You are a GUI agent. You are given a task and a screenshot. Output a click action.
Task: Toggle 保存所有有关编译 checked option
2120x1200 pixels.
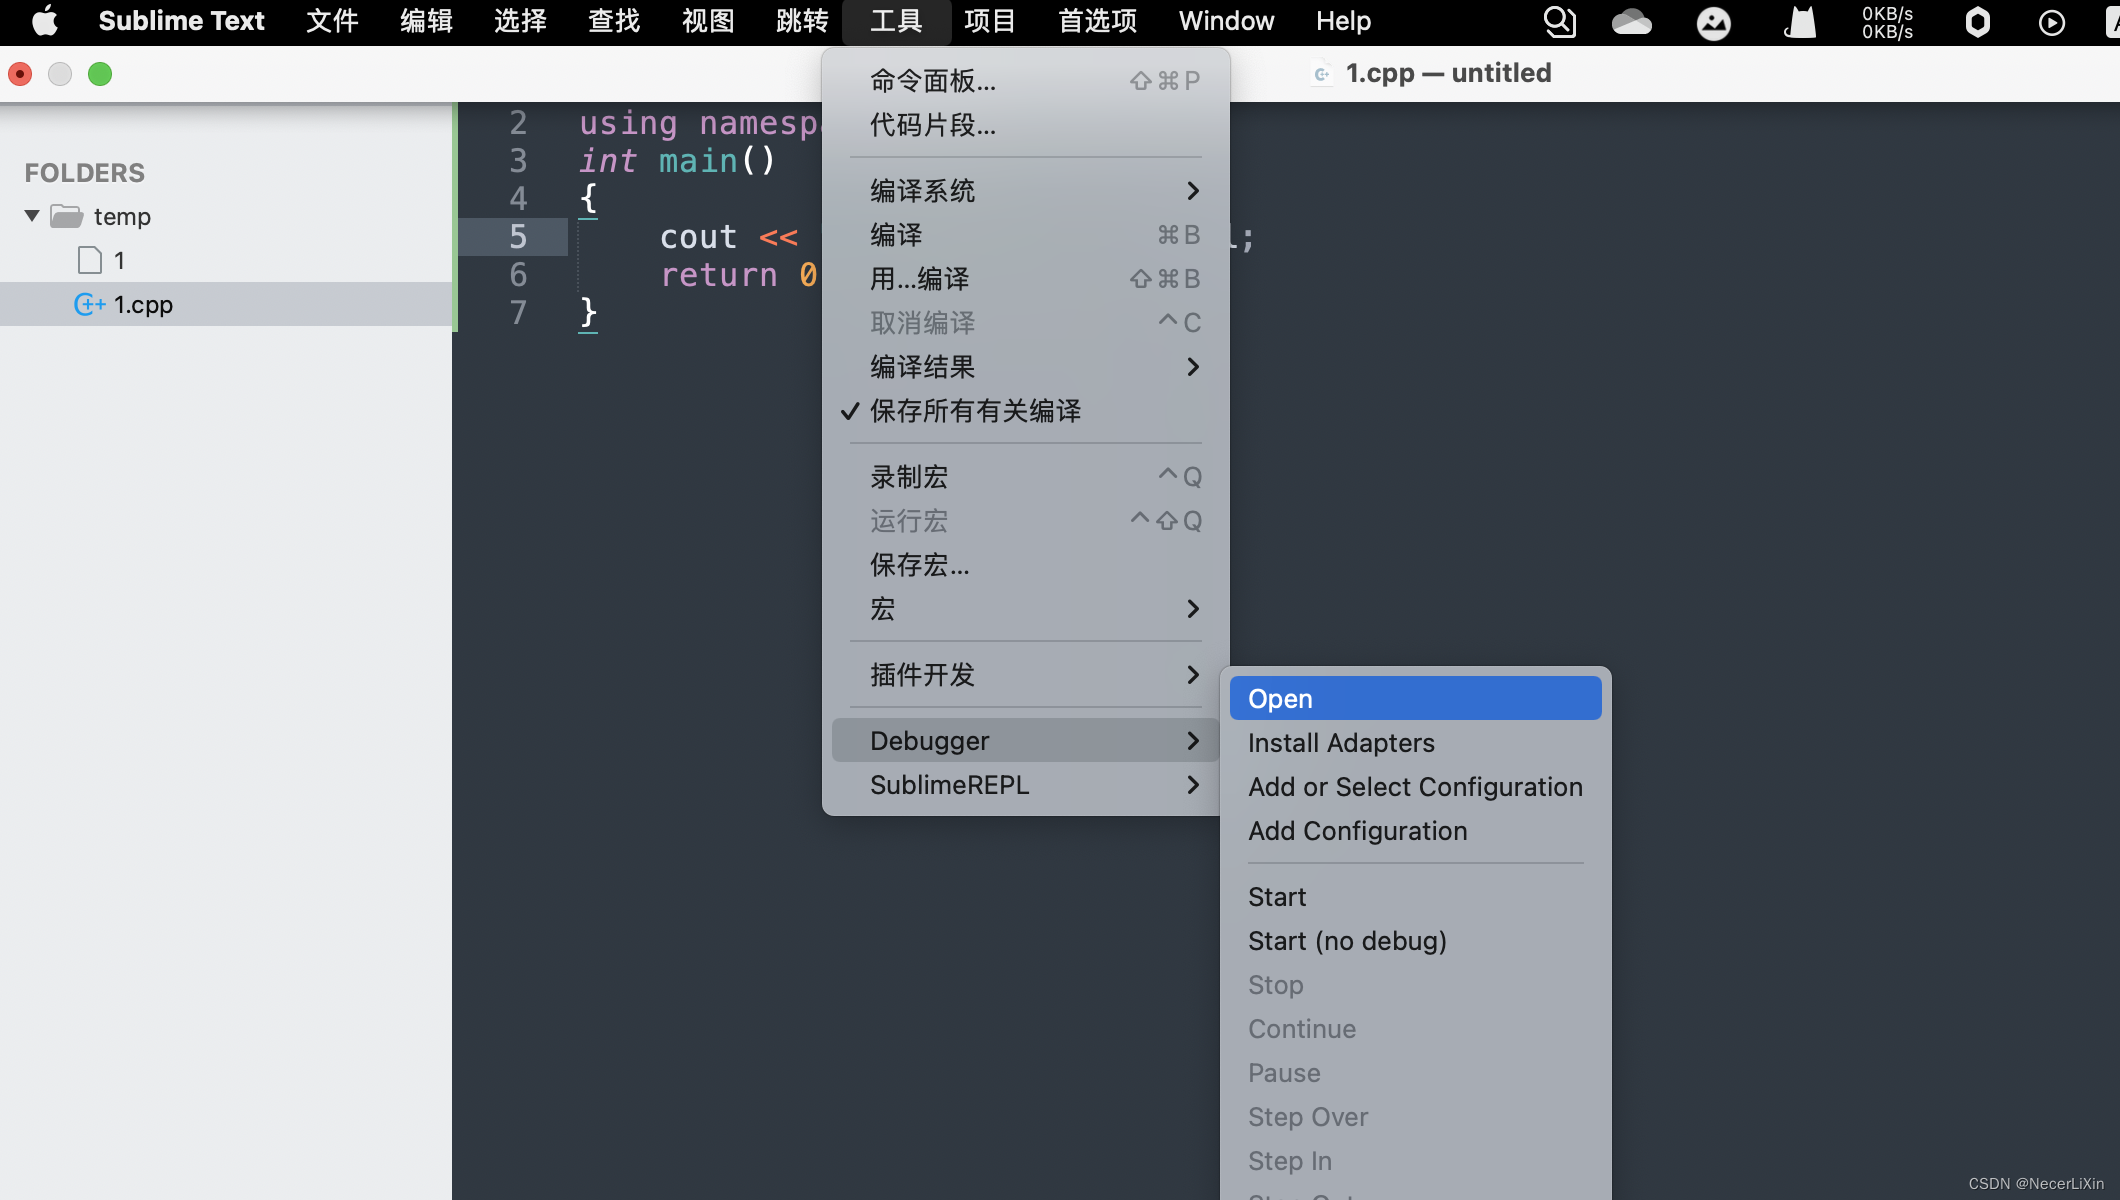(x=975, y=411)
